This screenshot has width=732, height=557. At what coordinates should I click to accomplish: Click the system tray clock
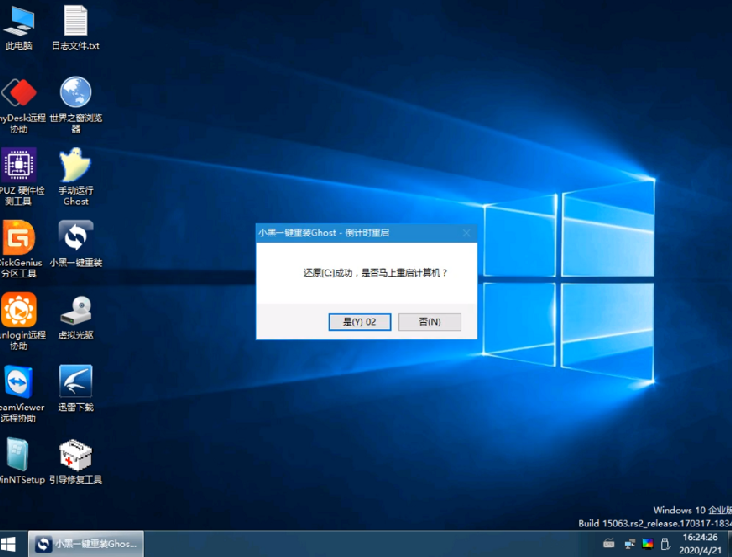tap(700, 544)
